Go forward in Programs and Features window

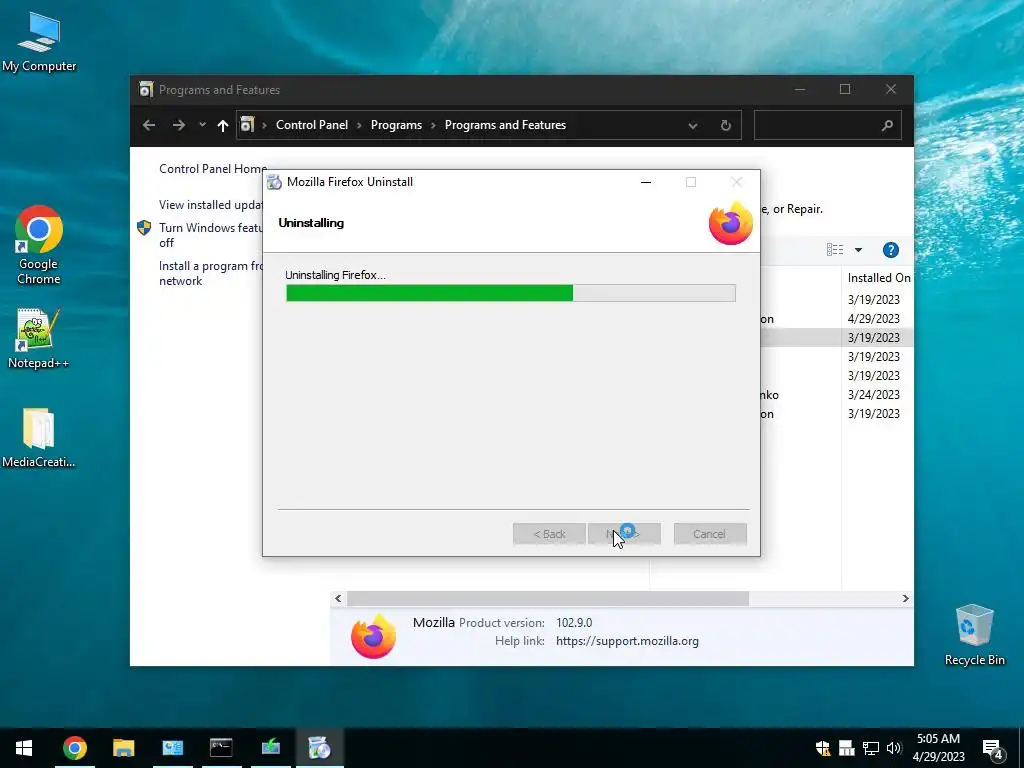(178, 125)
